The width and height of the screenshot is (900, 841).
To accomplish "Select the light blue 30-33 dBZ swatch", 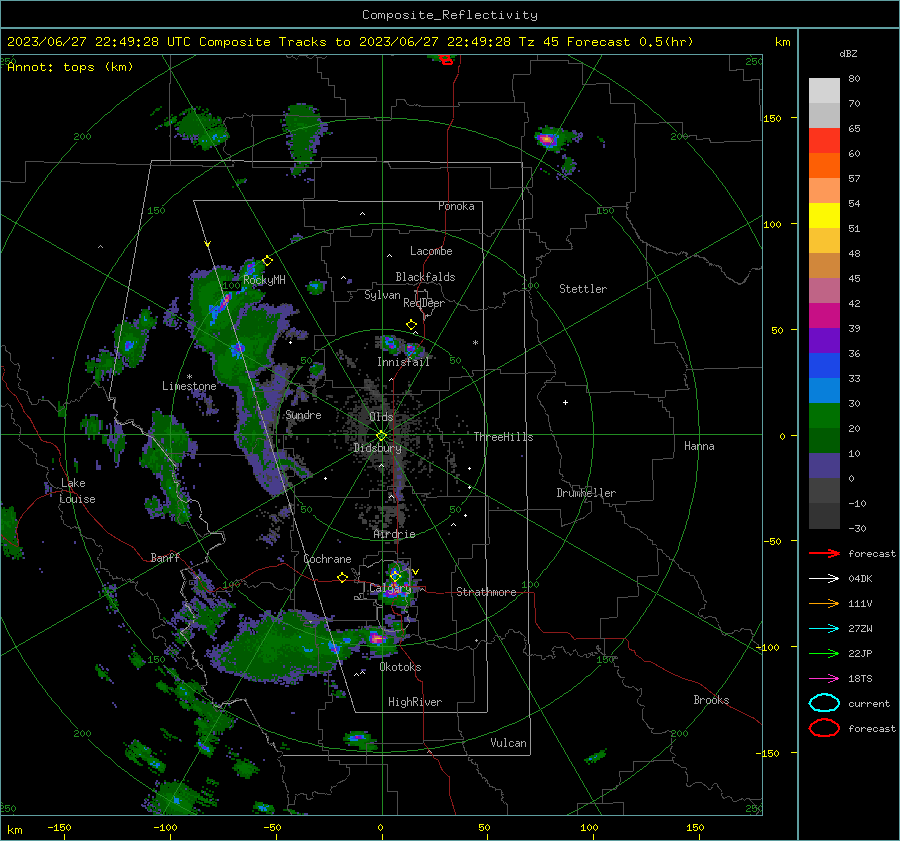I will [x=824, y=390].
